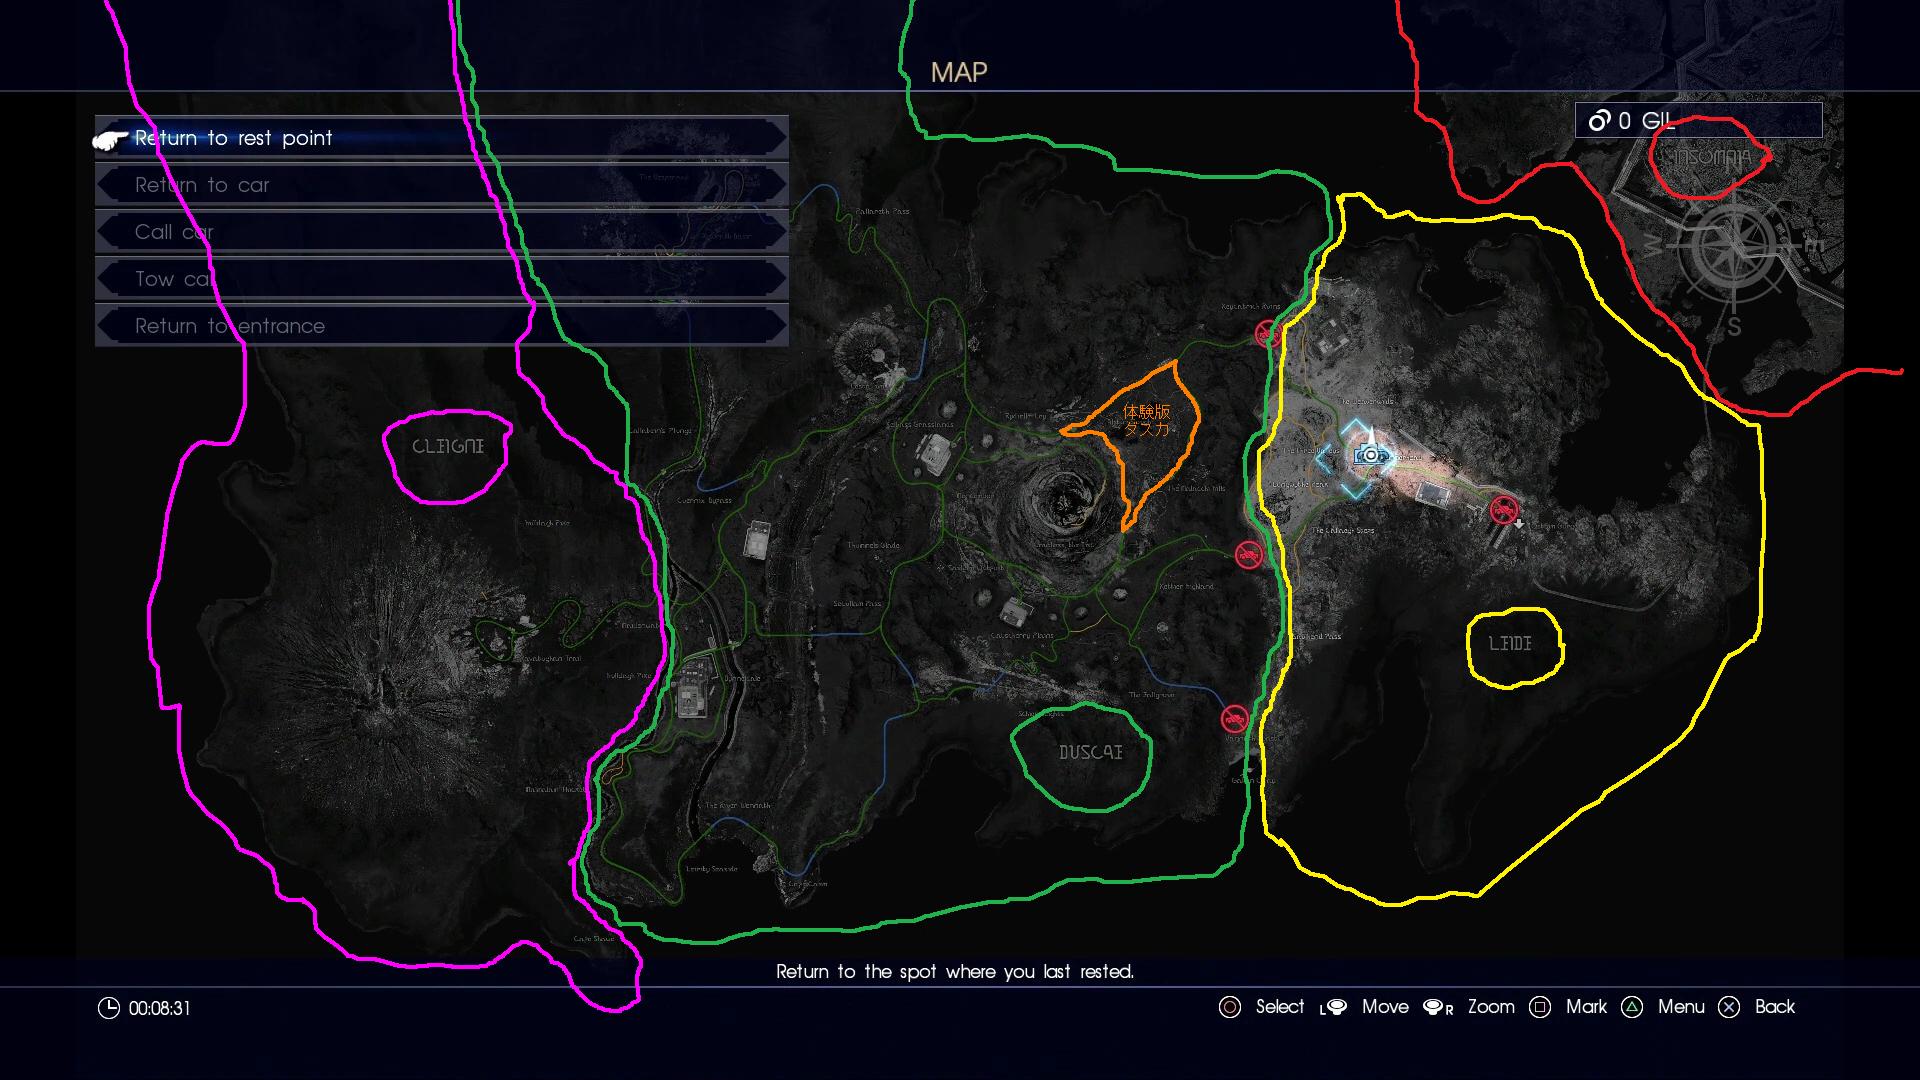
Task: Click the Cleigne region label
Action: [x=448, y=446]
